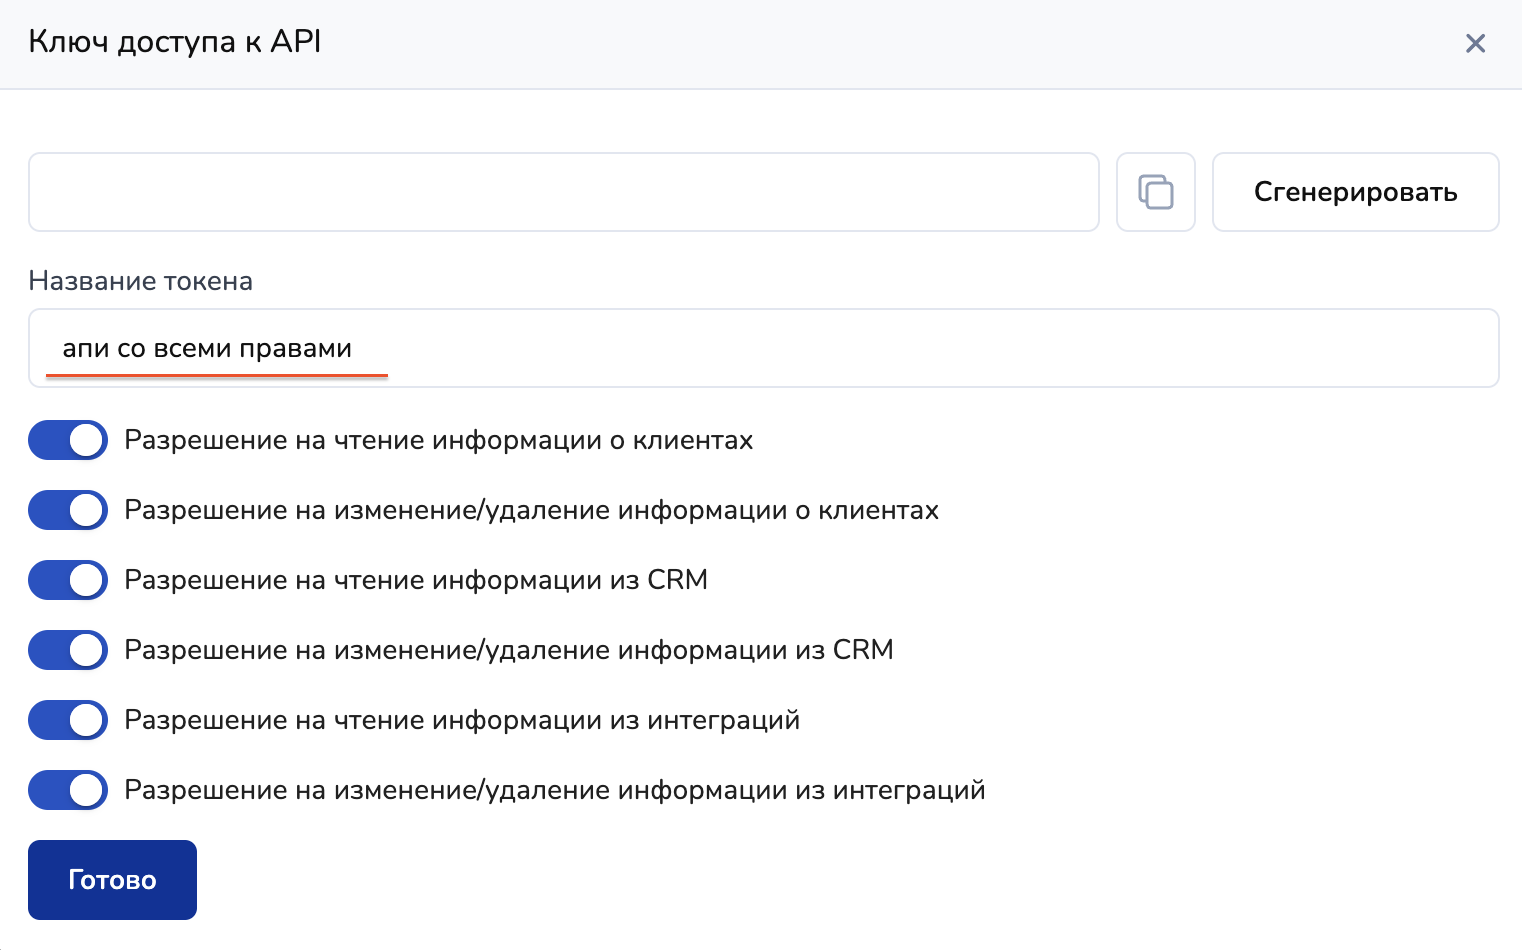The height and width of the screenshot is (950, 1522).
Task: Focus the Название токена input field
Action: click(x=763, y=348)
